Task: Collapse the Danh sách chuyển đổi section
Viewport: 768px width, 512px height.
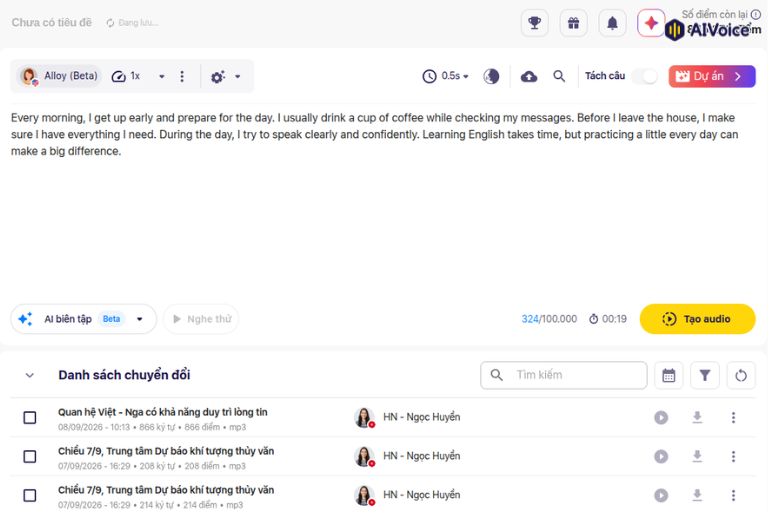Action: 29,375
